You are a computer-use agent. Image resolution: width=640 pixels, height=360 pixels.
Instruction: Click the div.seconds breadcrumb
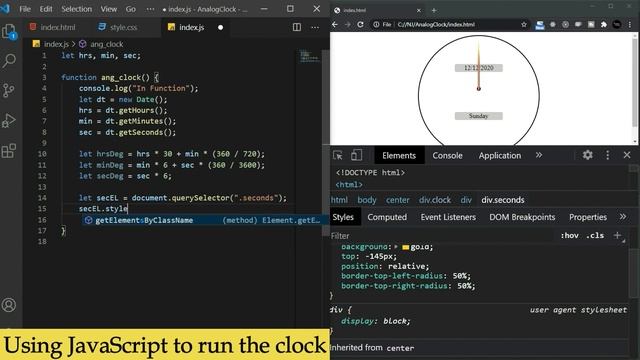coord(502,200)
